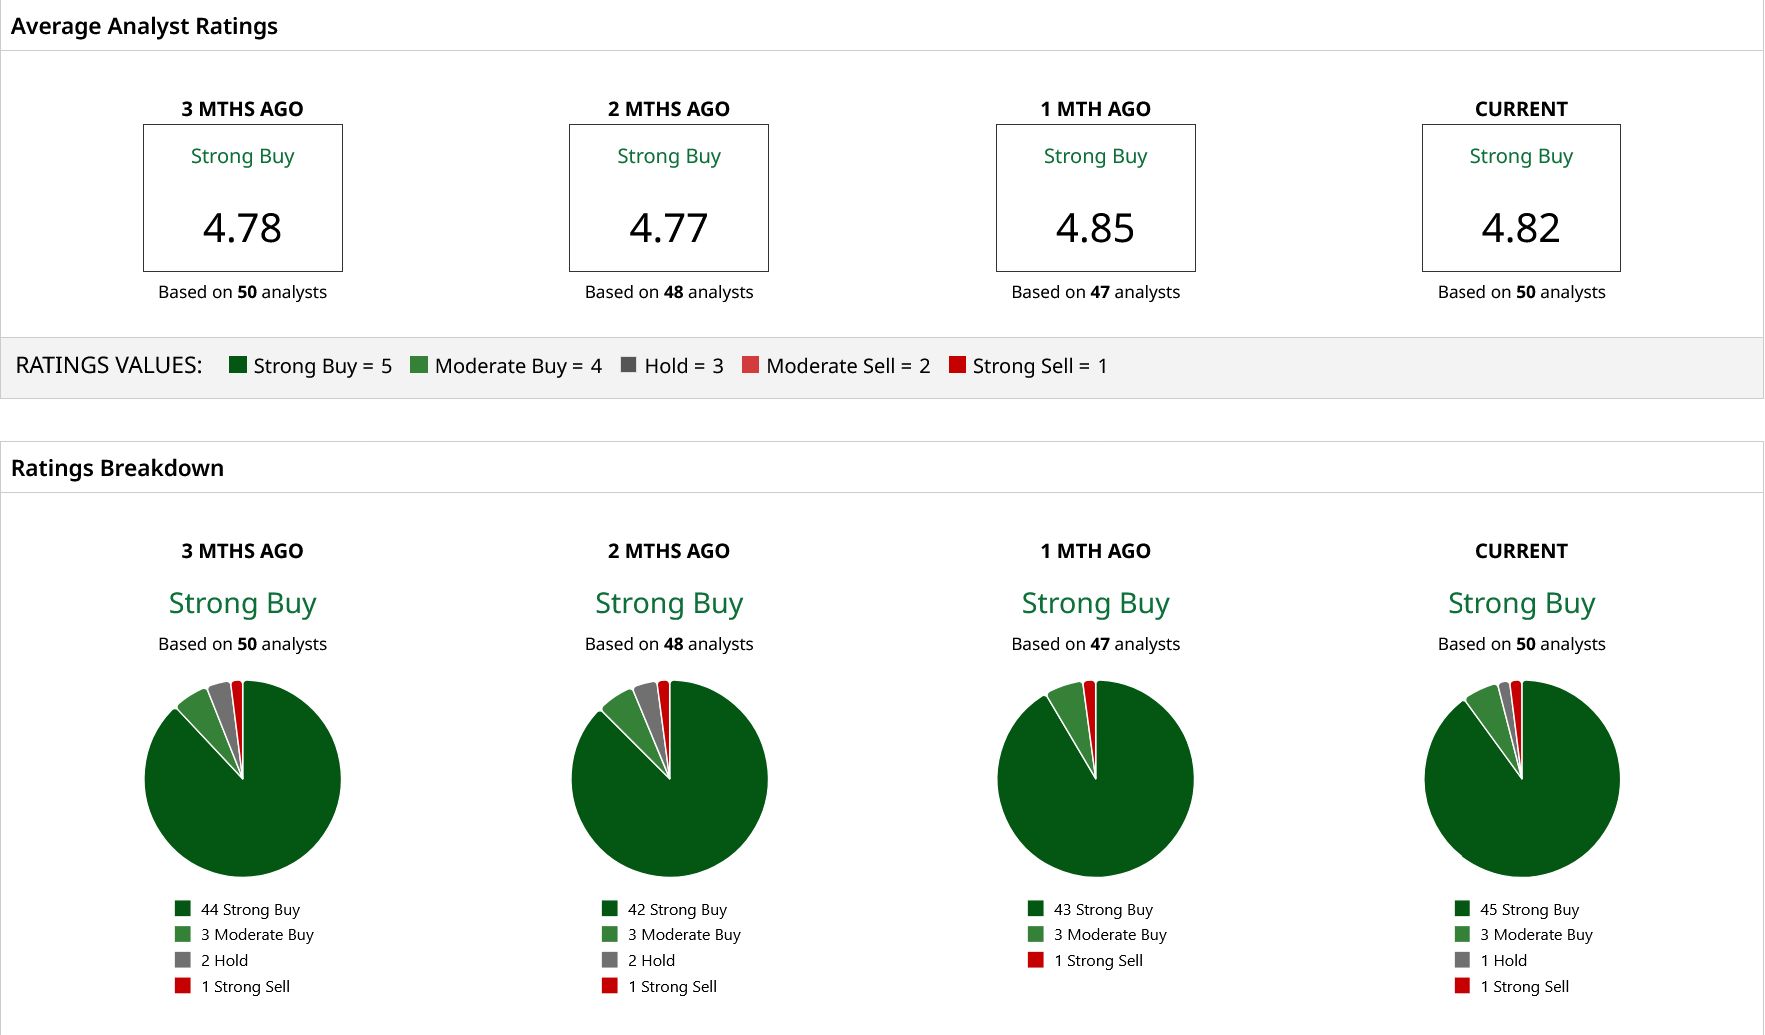This screenshot has width=1765, height=1035.
Task: Click the Strong Sell red swatch in ratings values
Action: 957,364
